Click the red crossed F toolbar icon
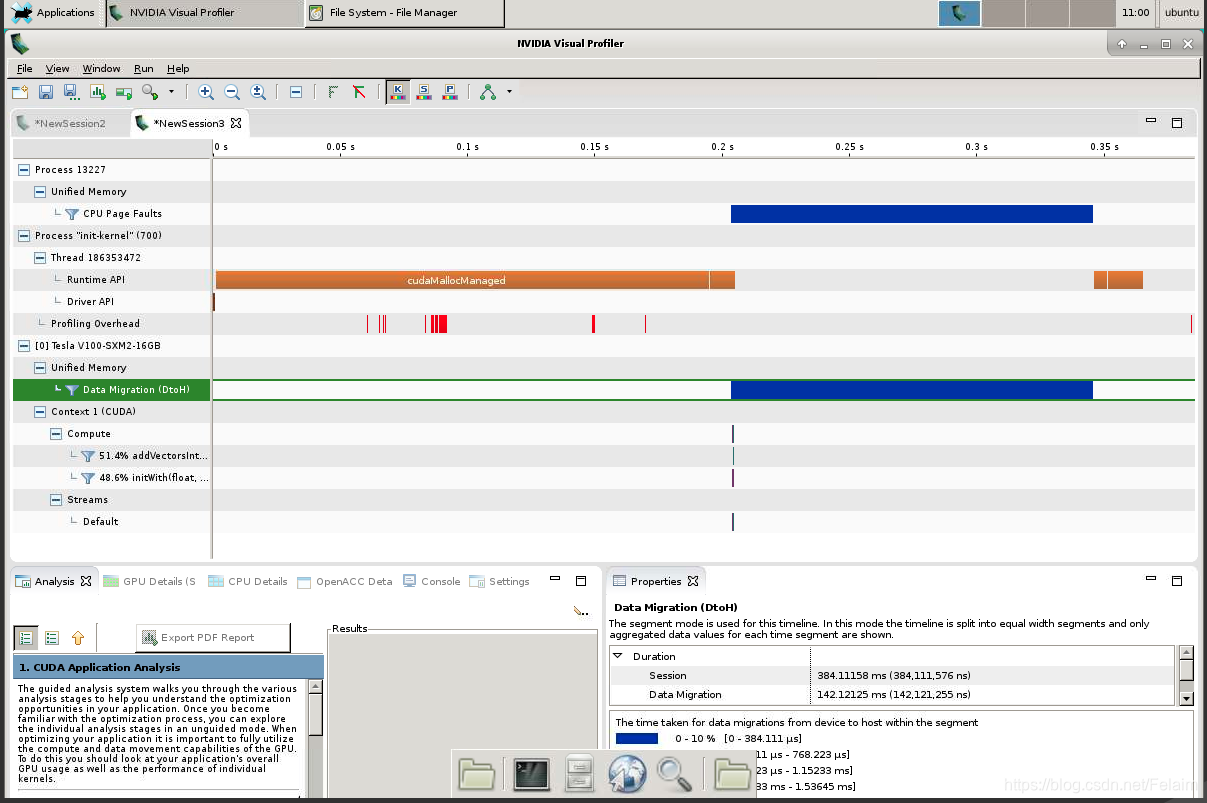This screenshot has width=1207, height=803. point(359,92)
